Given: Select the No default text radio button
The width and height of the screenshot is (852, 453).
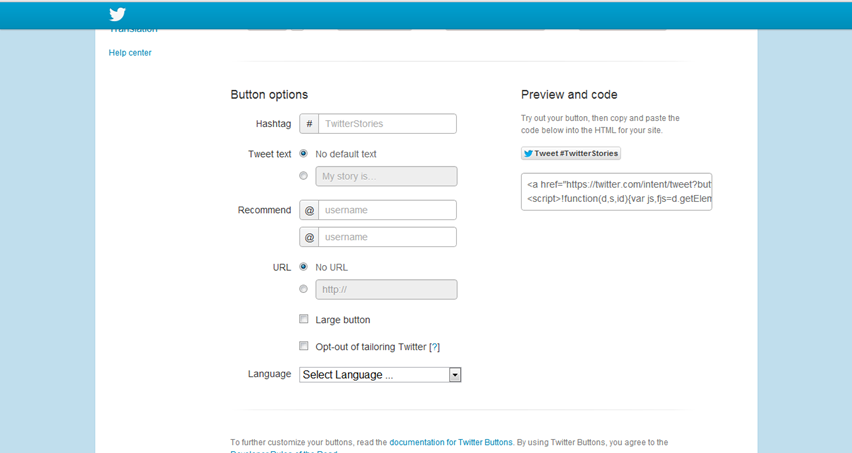Looking at the screenshot, I should pyautogui.click(x=304, y=154).
